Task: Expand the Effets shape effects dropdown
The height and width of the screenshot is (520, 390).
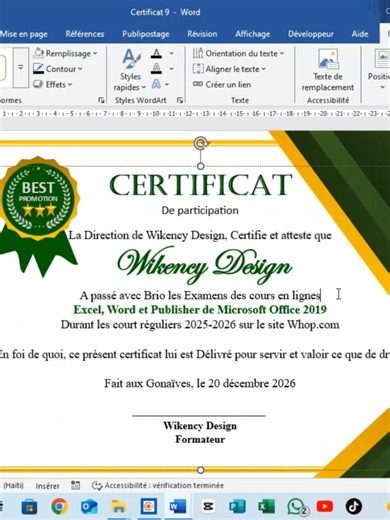Action: pyautogui.click(x=70, y=85)
